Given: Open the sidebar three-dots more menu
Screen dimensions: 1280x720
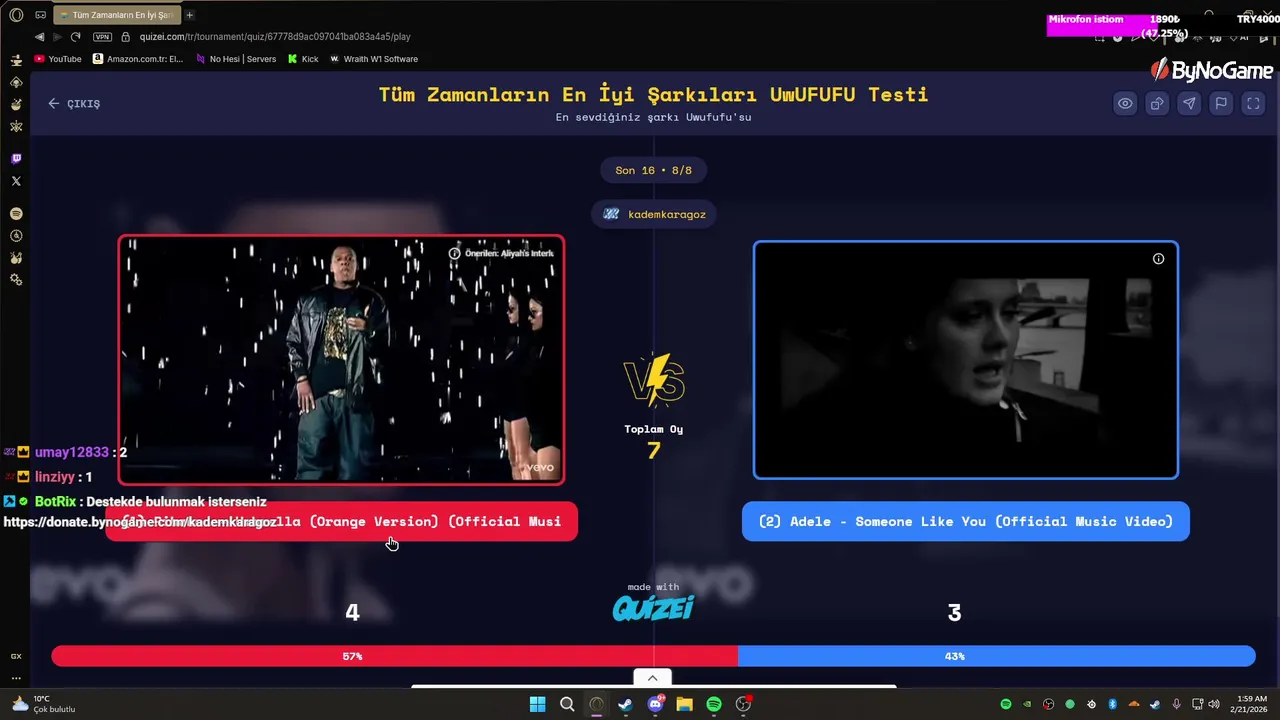Looking at the screenshot, I should point(16,678).
